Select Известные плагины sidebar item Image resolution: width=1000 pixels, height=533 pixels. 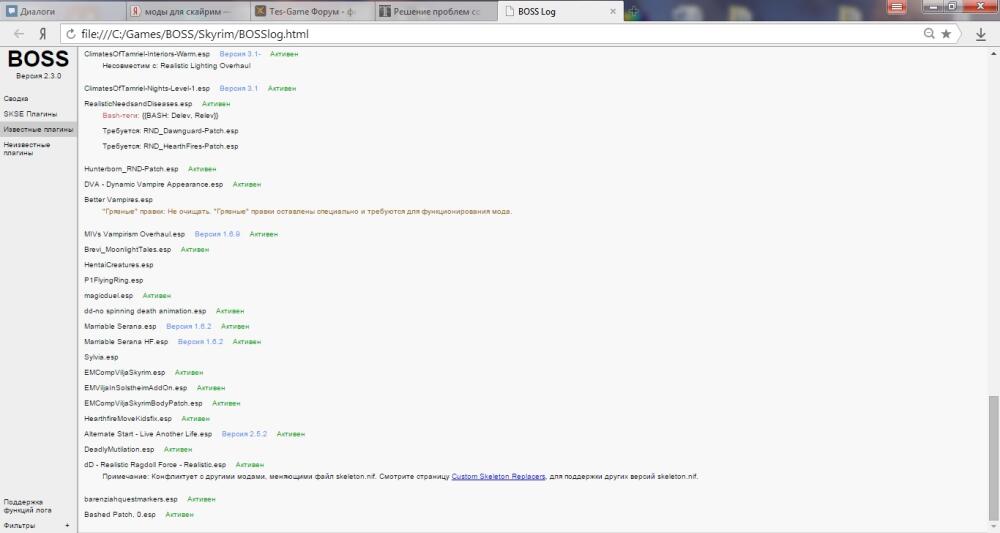coord(38,129)
